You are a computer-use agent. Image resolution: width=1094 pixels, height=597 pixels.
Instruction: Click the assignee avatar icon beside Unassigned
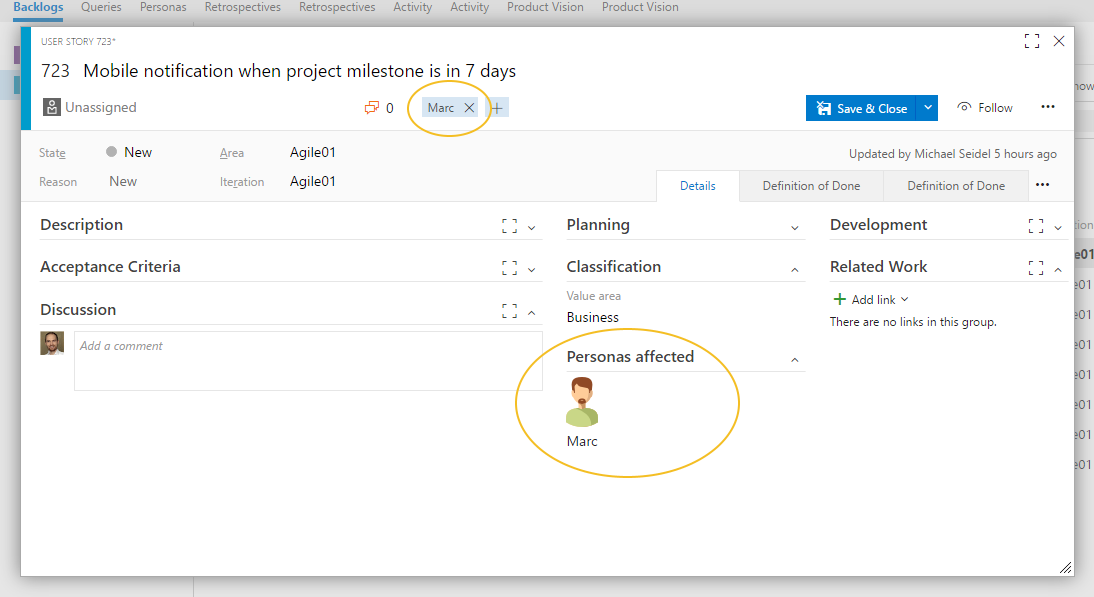50,107
